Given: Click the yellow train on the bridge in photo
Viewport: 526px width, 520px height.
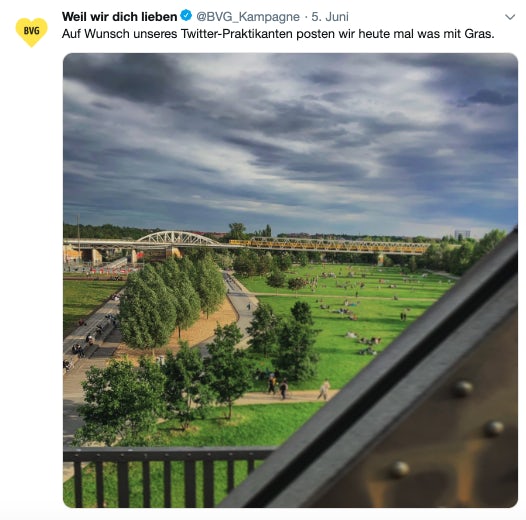Looking at the screenshot, I should point(329,246).
